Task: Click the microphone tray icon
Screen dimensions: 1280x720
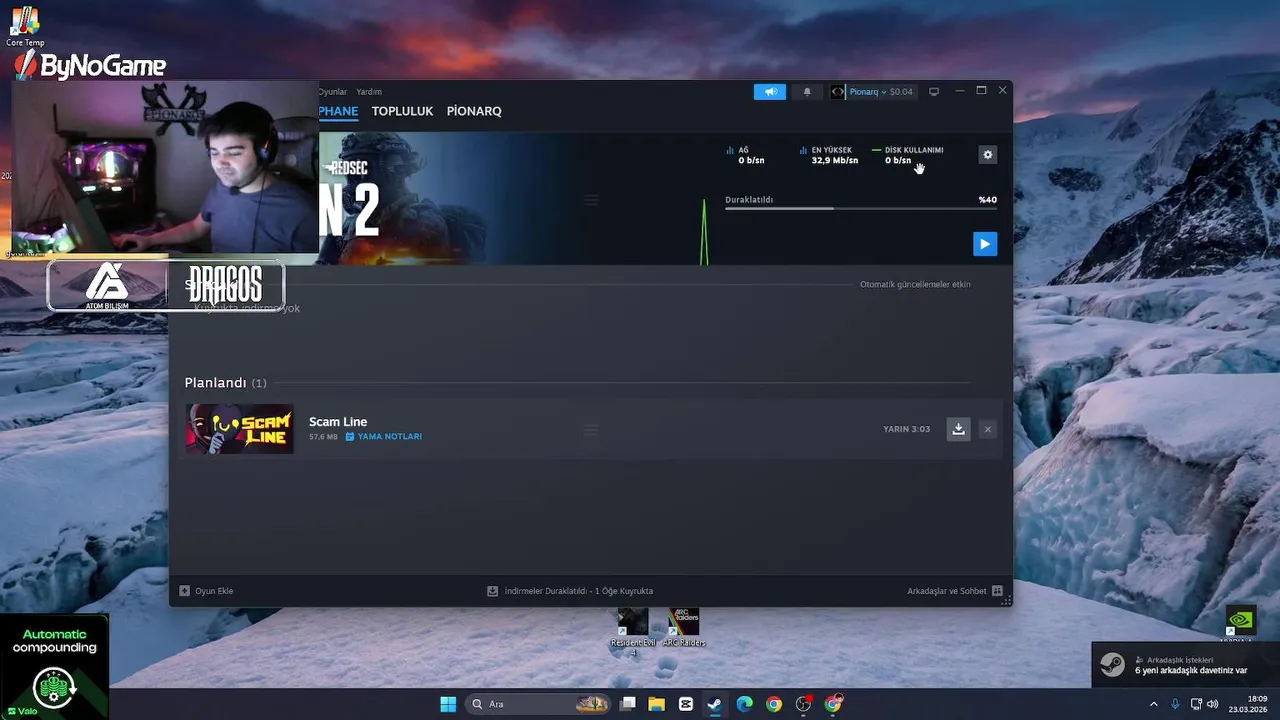Action: click(1175, 704)
